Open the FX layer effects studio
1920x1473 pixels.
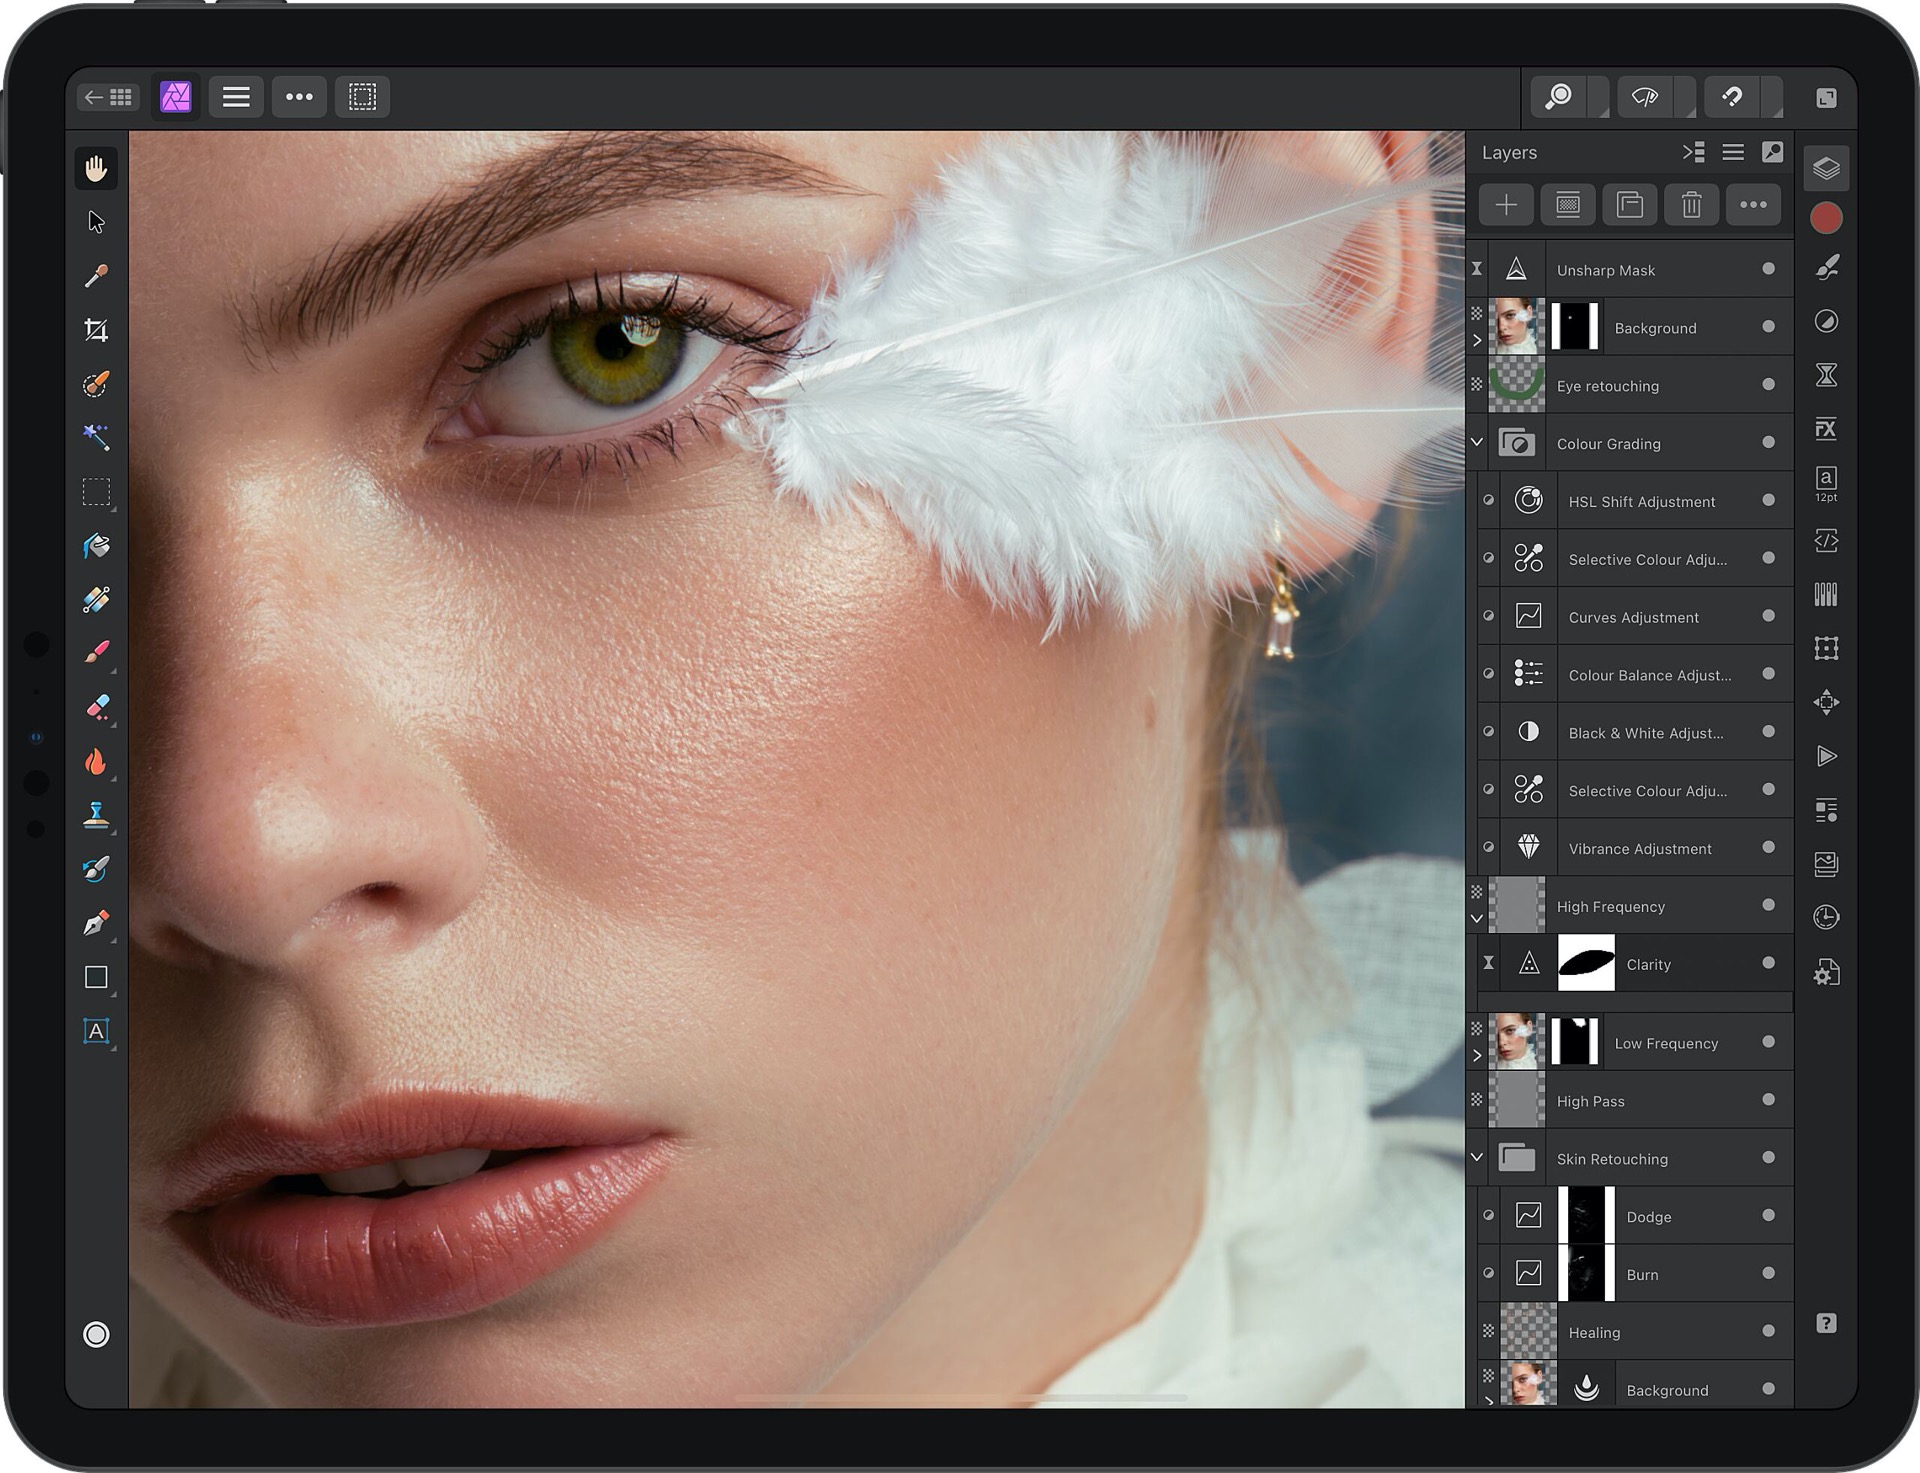[1826, 429]
